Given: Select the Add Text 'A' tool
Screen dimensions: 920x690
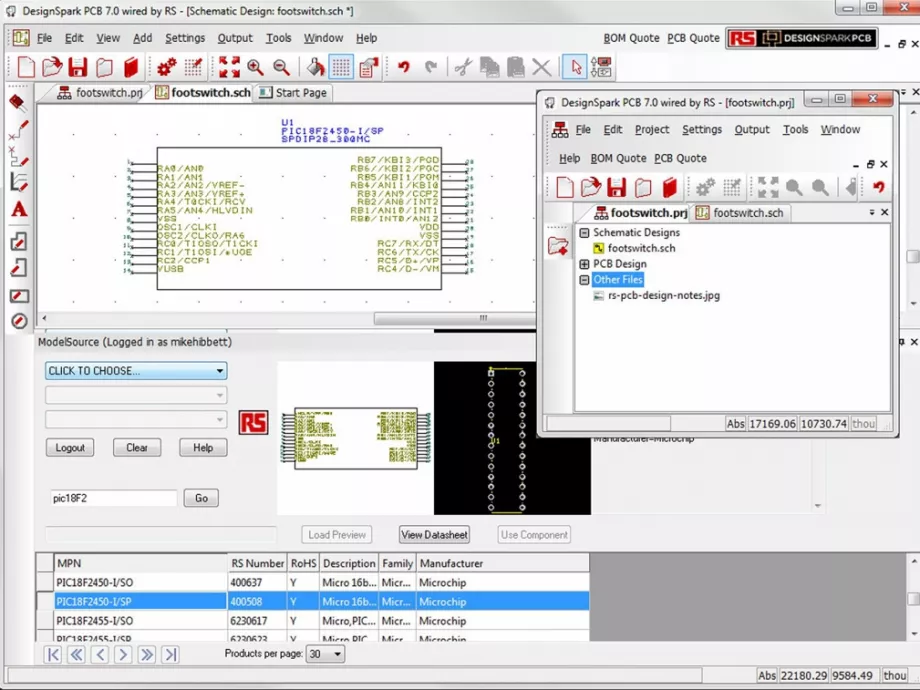Looking at the screenshot, I should pos(19,209).
